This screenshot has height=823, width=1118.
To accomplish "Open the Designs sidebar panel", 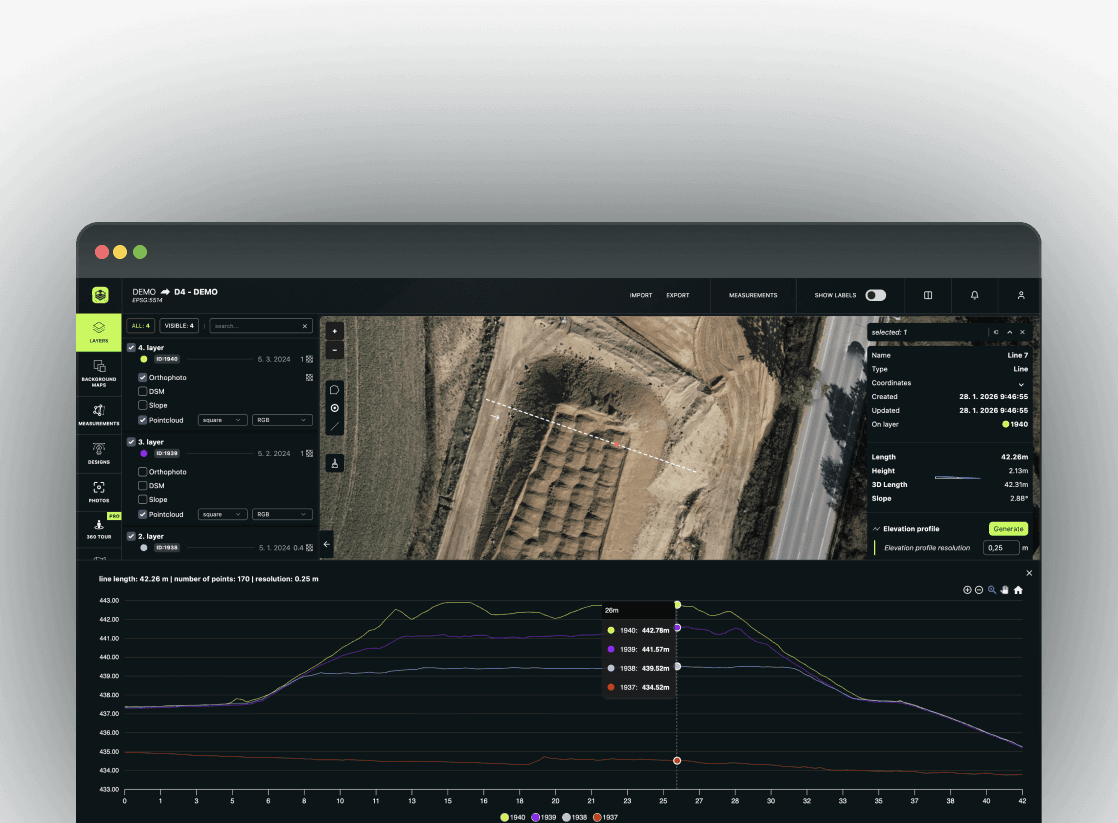I will [99, 453].
